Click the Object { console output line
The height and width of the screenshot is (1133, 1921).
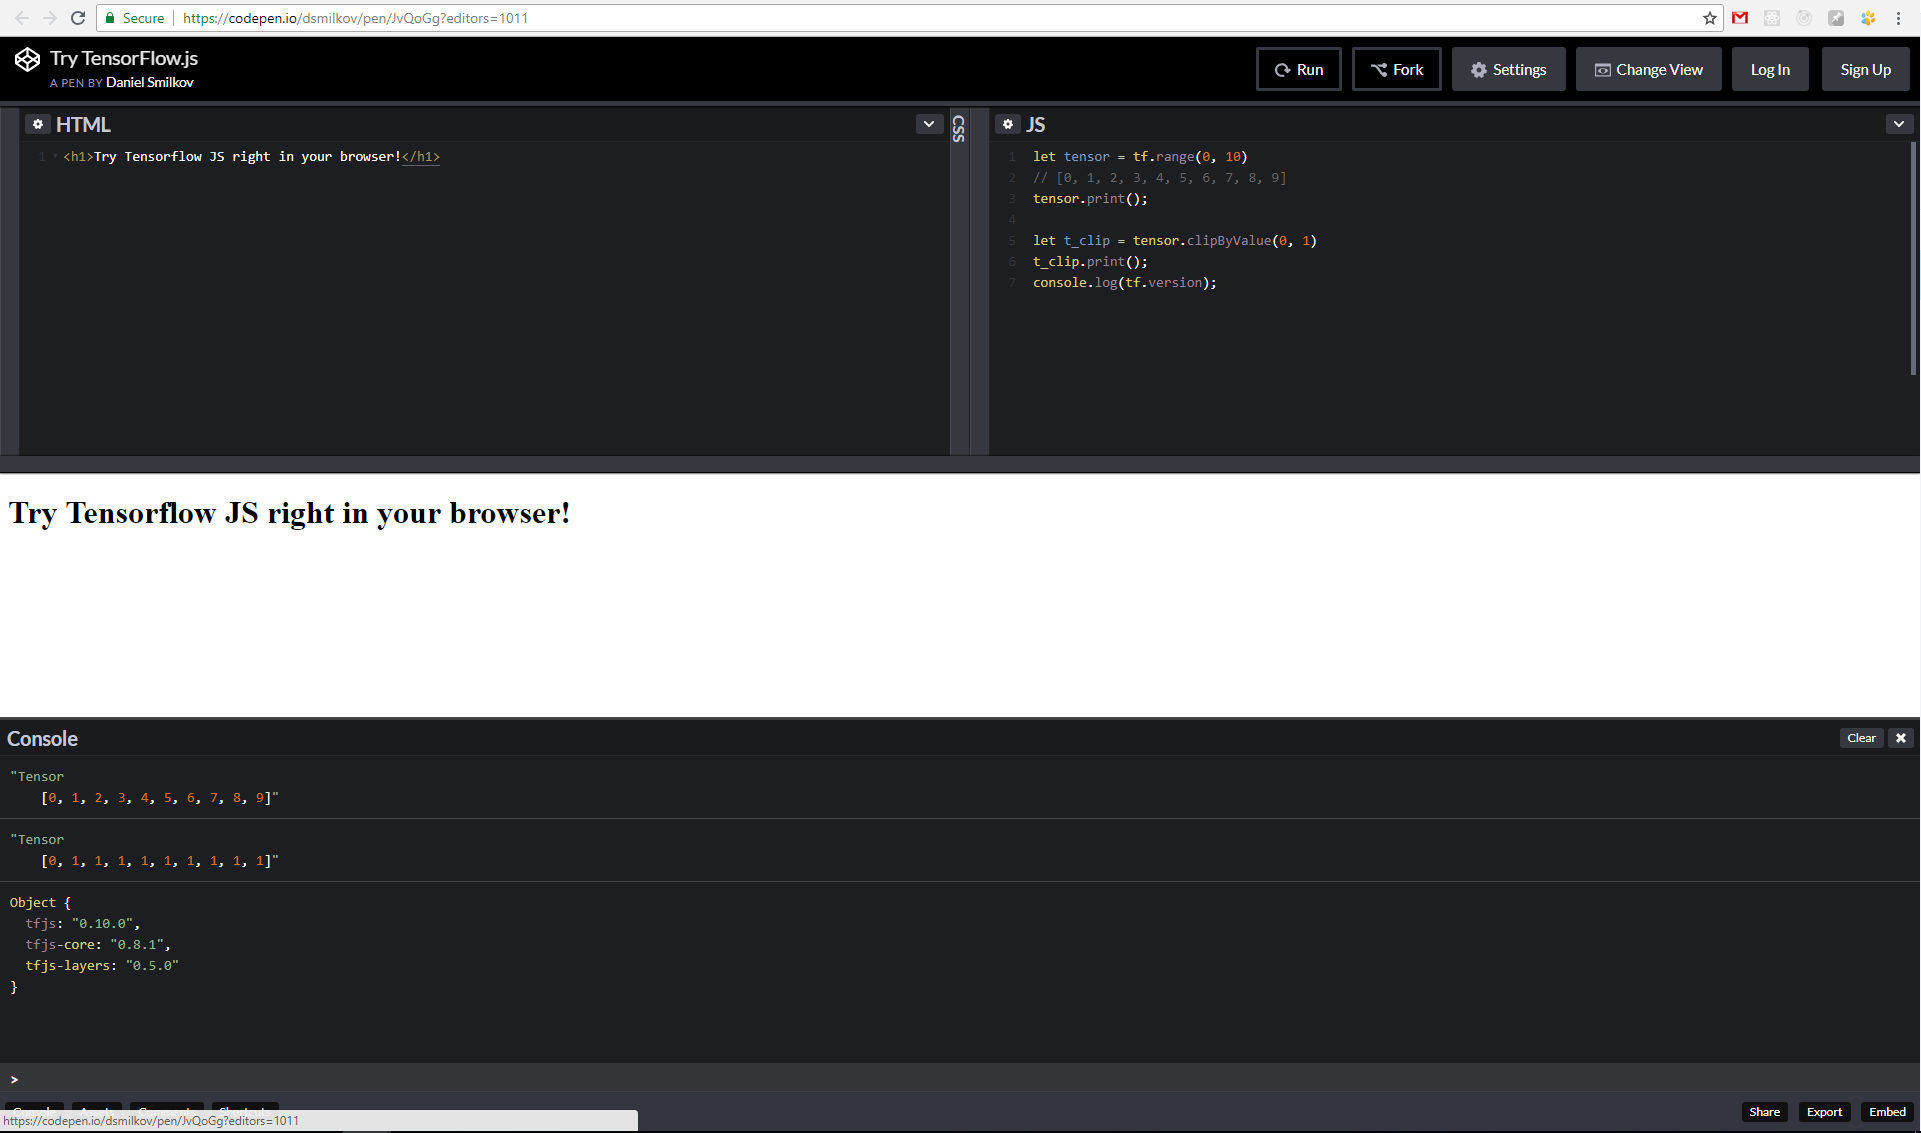(40, 903)
